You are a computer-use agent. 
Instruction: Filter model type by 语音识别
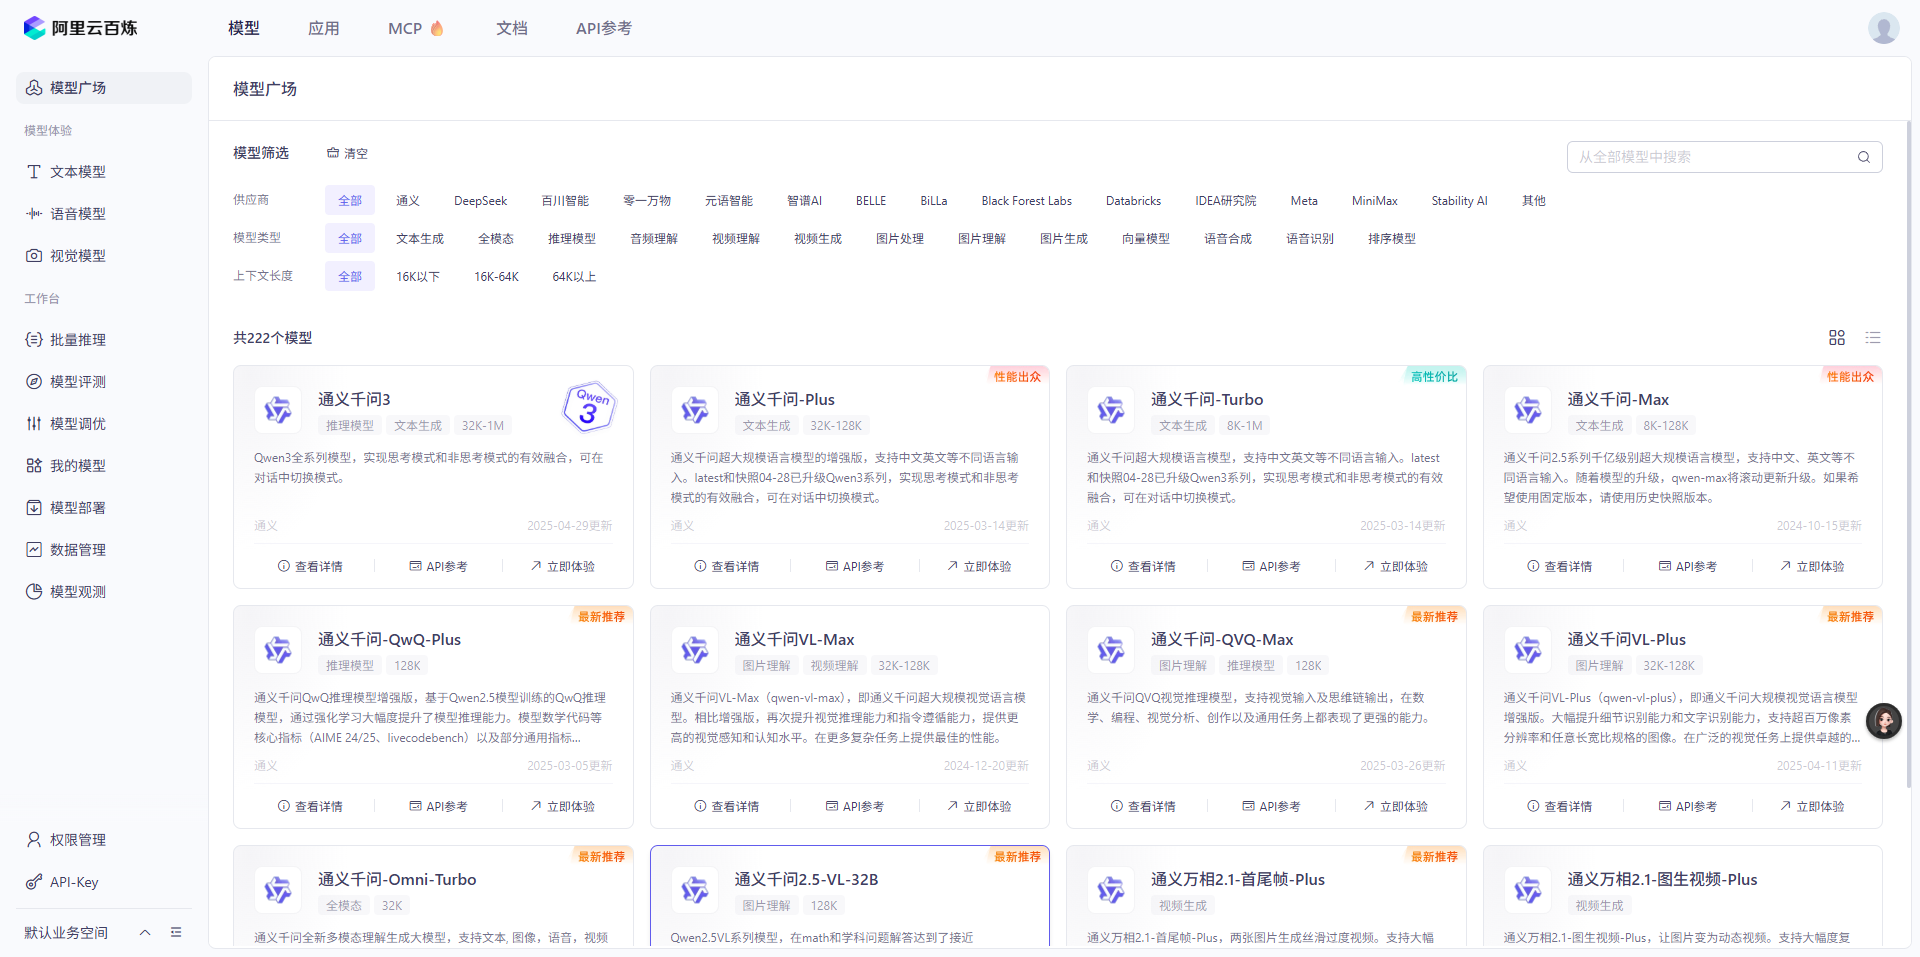[1310, 239]
